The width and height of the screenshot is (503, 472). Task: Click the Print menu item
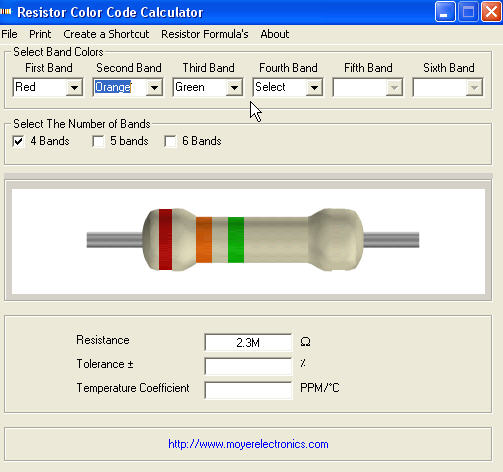[40, 34]
